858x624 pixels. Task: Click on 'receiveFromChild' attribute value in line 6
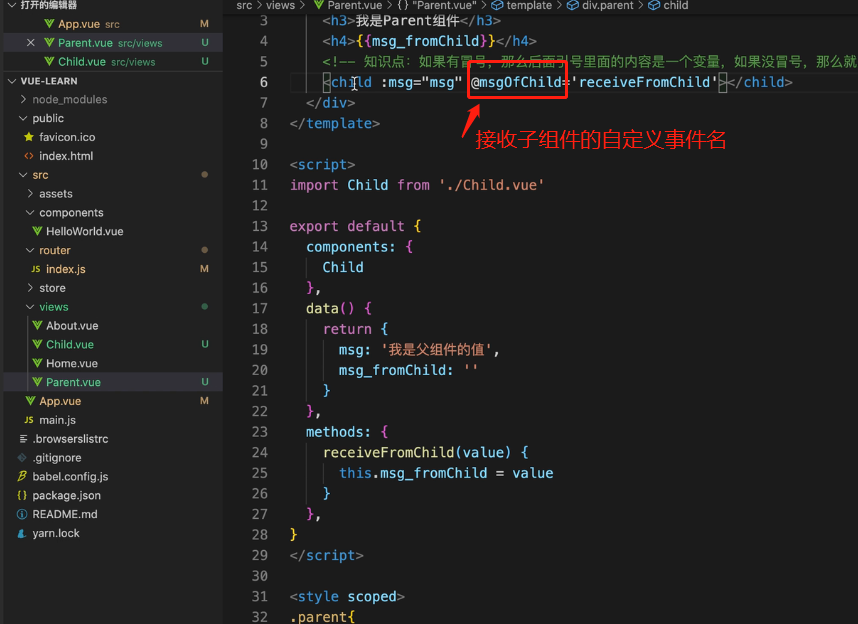coord(644,83)
